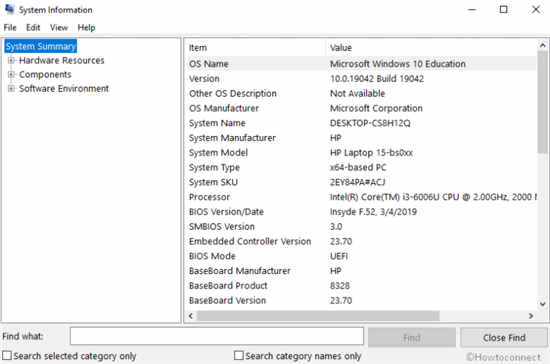
Task: Click the Find button
Action: pyautogui.click(x=412, y=337)
